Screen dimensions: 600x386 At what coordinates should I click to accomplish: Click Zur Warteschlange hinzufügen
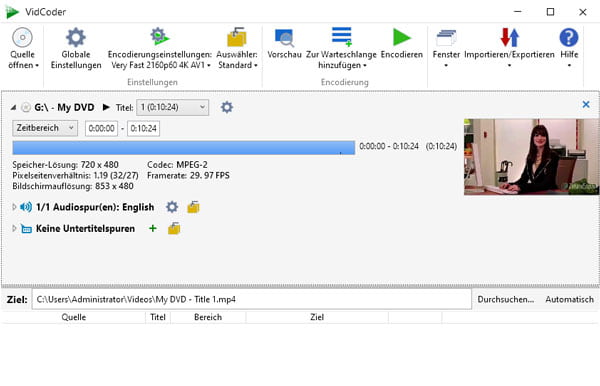[x=341, y=49]
